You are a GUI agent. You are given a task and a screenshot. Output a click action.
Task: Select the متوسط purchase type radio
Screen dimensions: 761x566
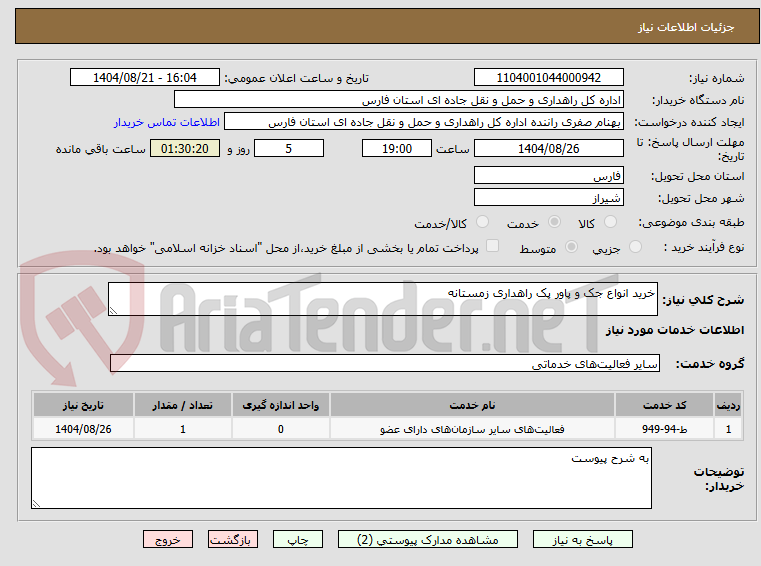tap(572, 247)
